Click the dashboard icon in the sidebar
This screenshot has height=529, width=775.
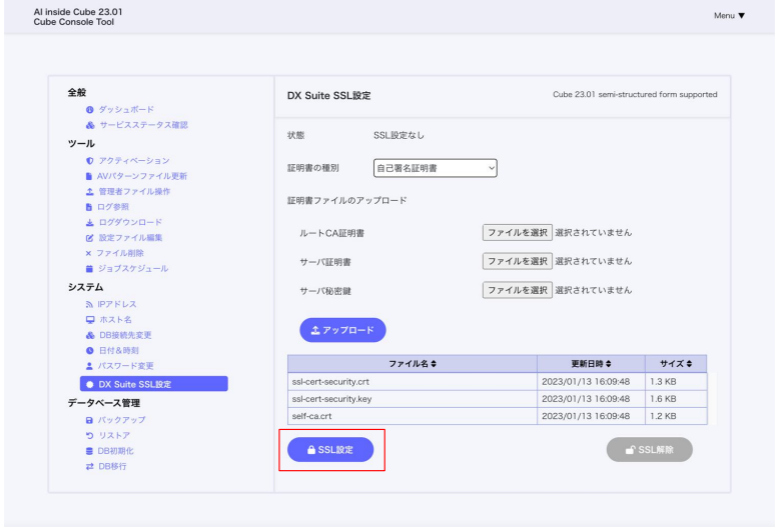[x=90, y=109]
